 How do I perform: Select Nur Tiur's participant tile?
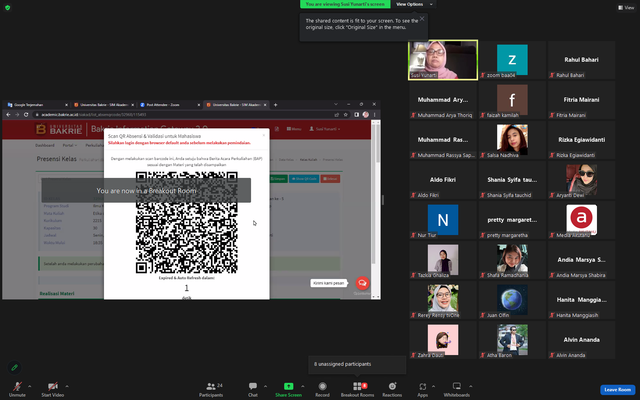click(x=443, y=220)
